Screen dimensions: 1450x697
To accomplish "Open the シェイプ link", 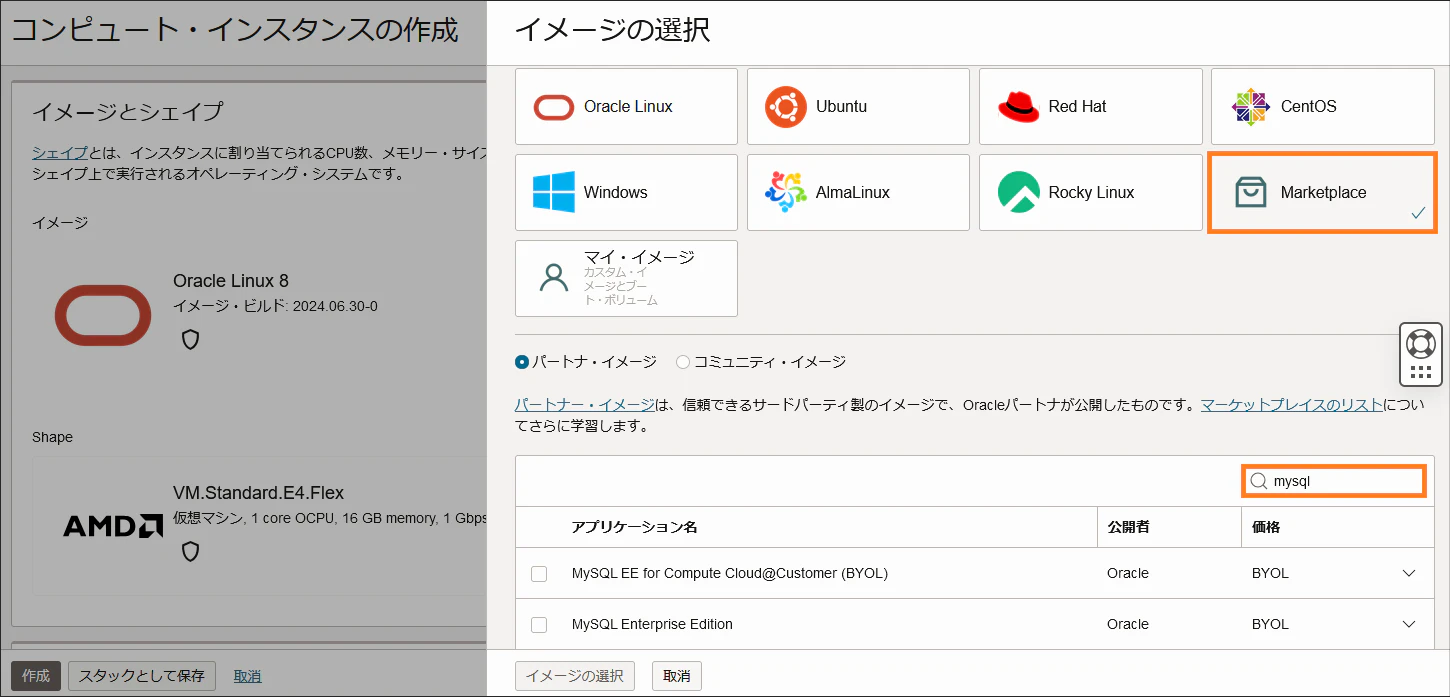I will pyautogui.click(x=60, y=153).
